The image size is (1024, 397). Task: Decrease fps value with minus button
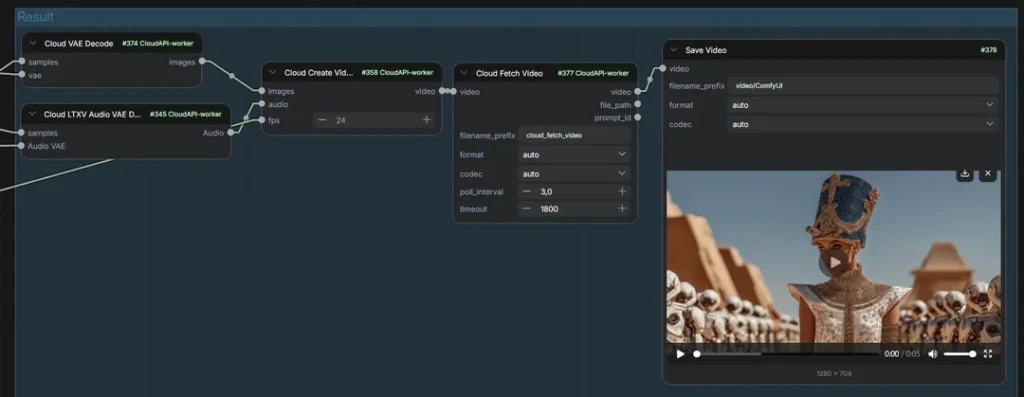click(322, 120)
